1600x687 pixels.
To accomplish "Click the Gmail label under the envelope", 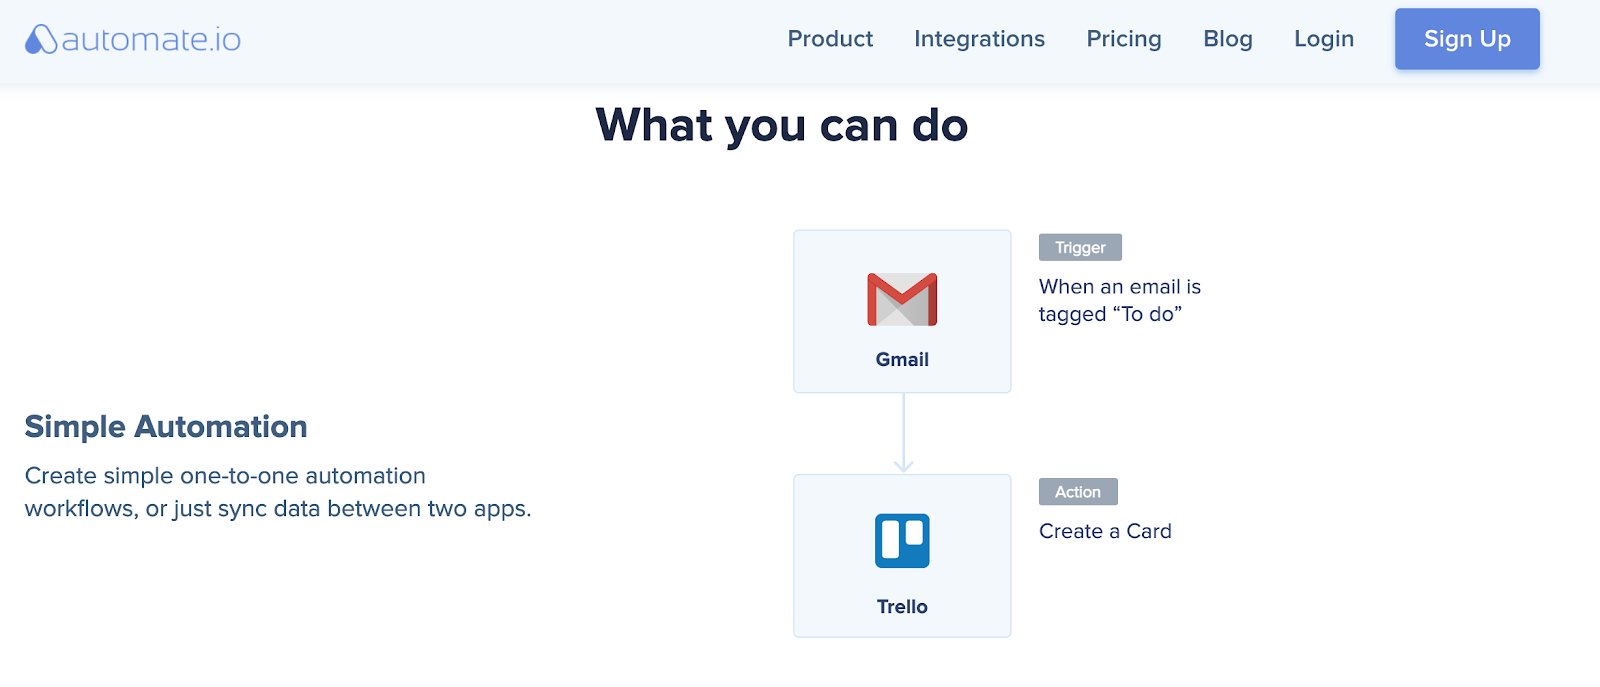I will [902, 359].
